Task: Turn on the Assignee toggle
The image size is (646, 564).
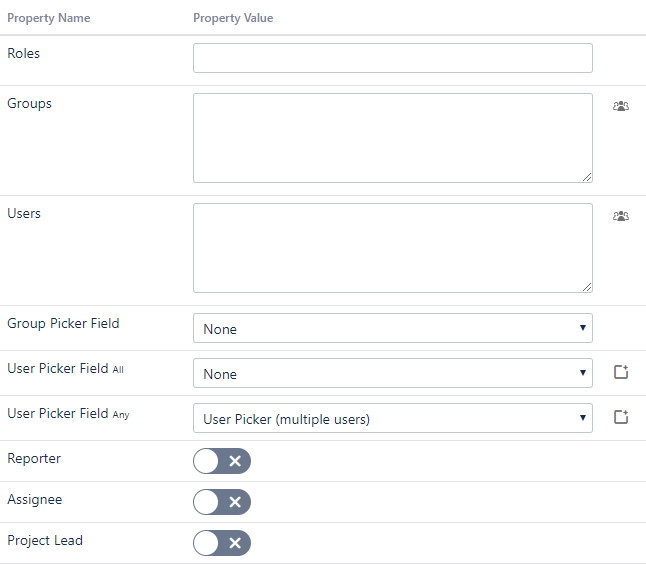Action: coord(222,502)
